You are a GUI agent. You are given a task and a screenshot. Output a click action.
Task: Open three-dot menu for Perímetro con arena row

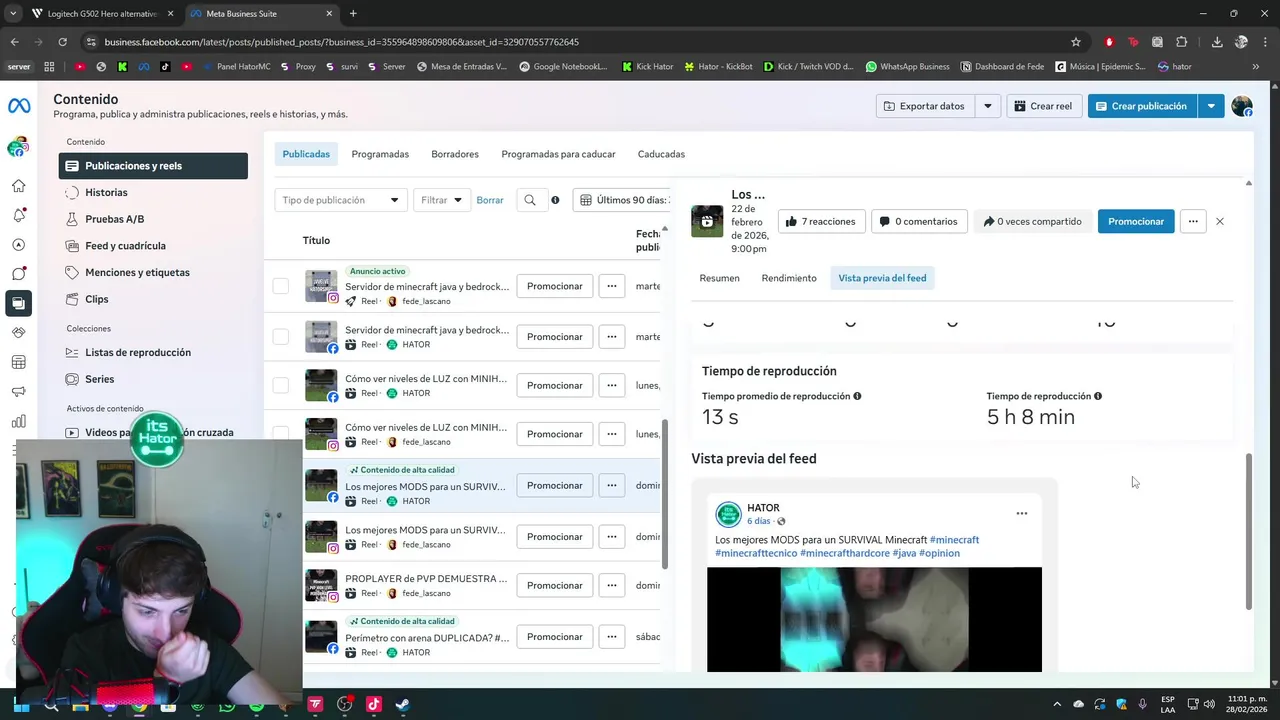612,637
